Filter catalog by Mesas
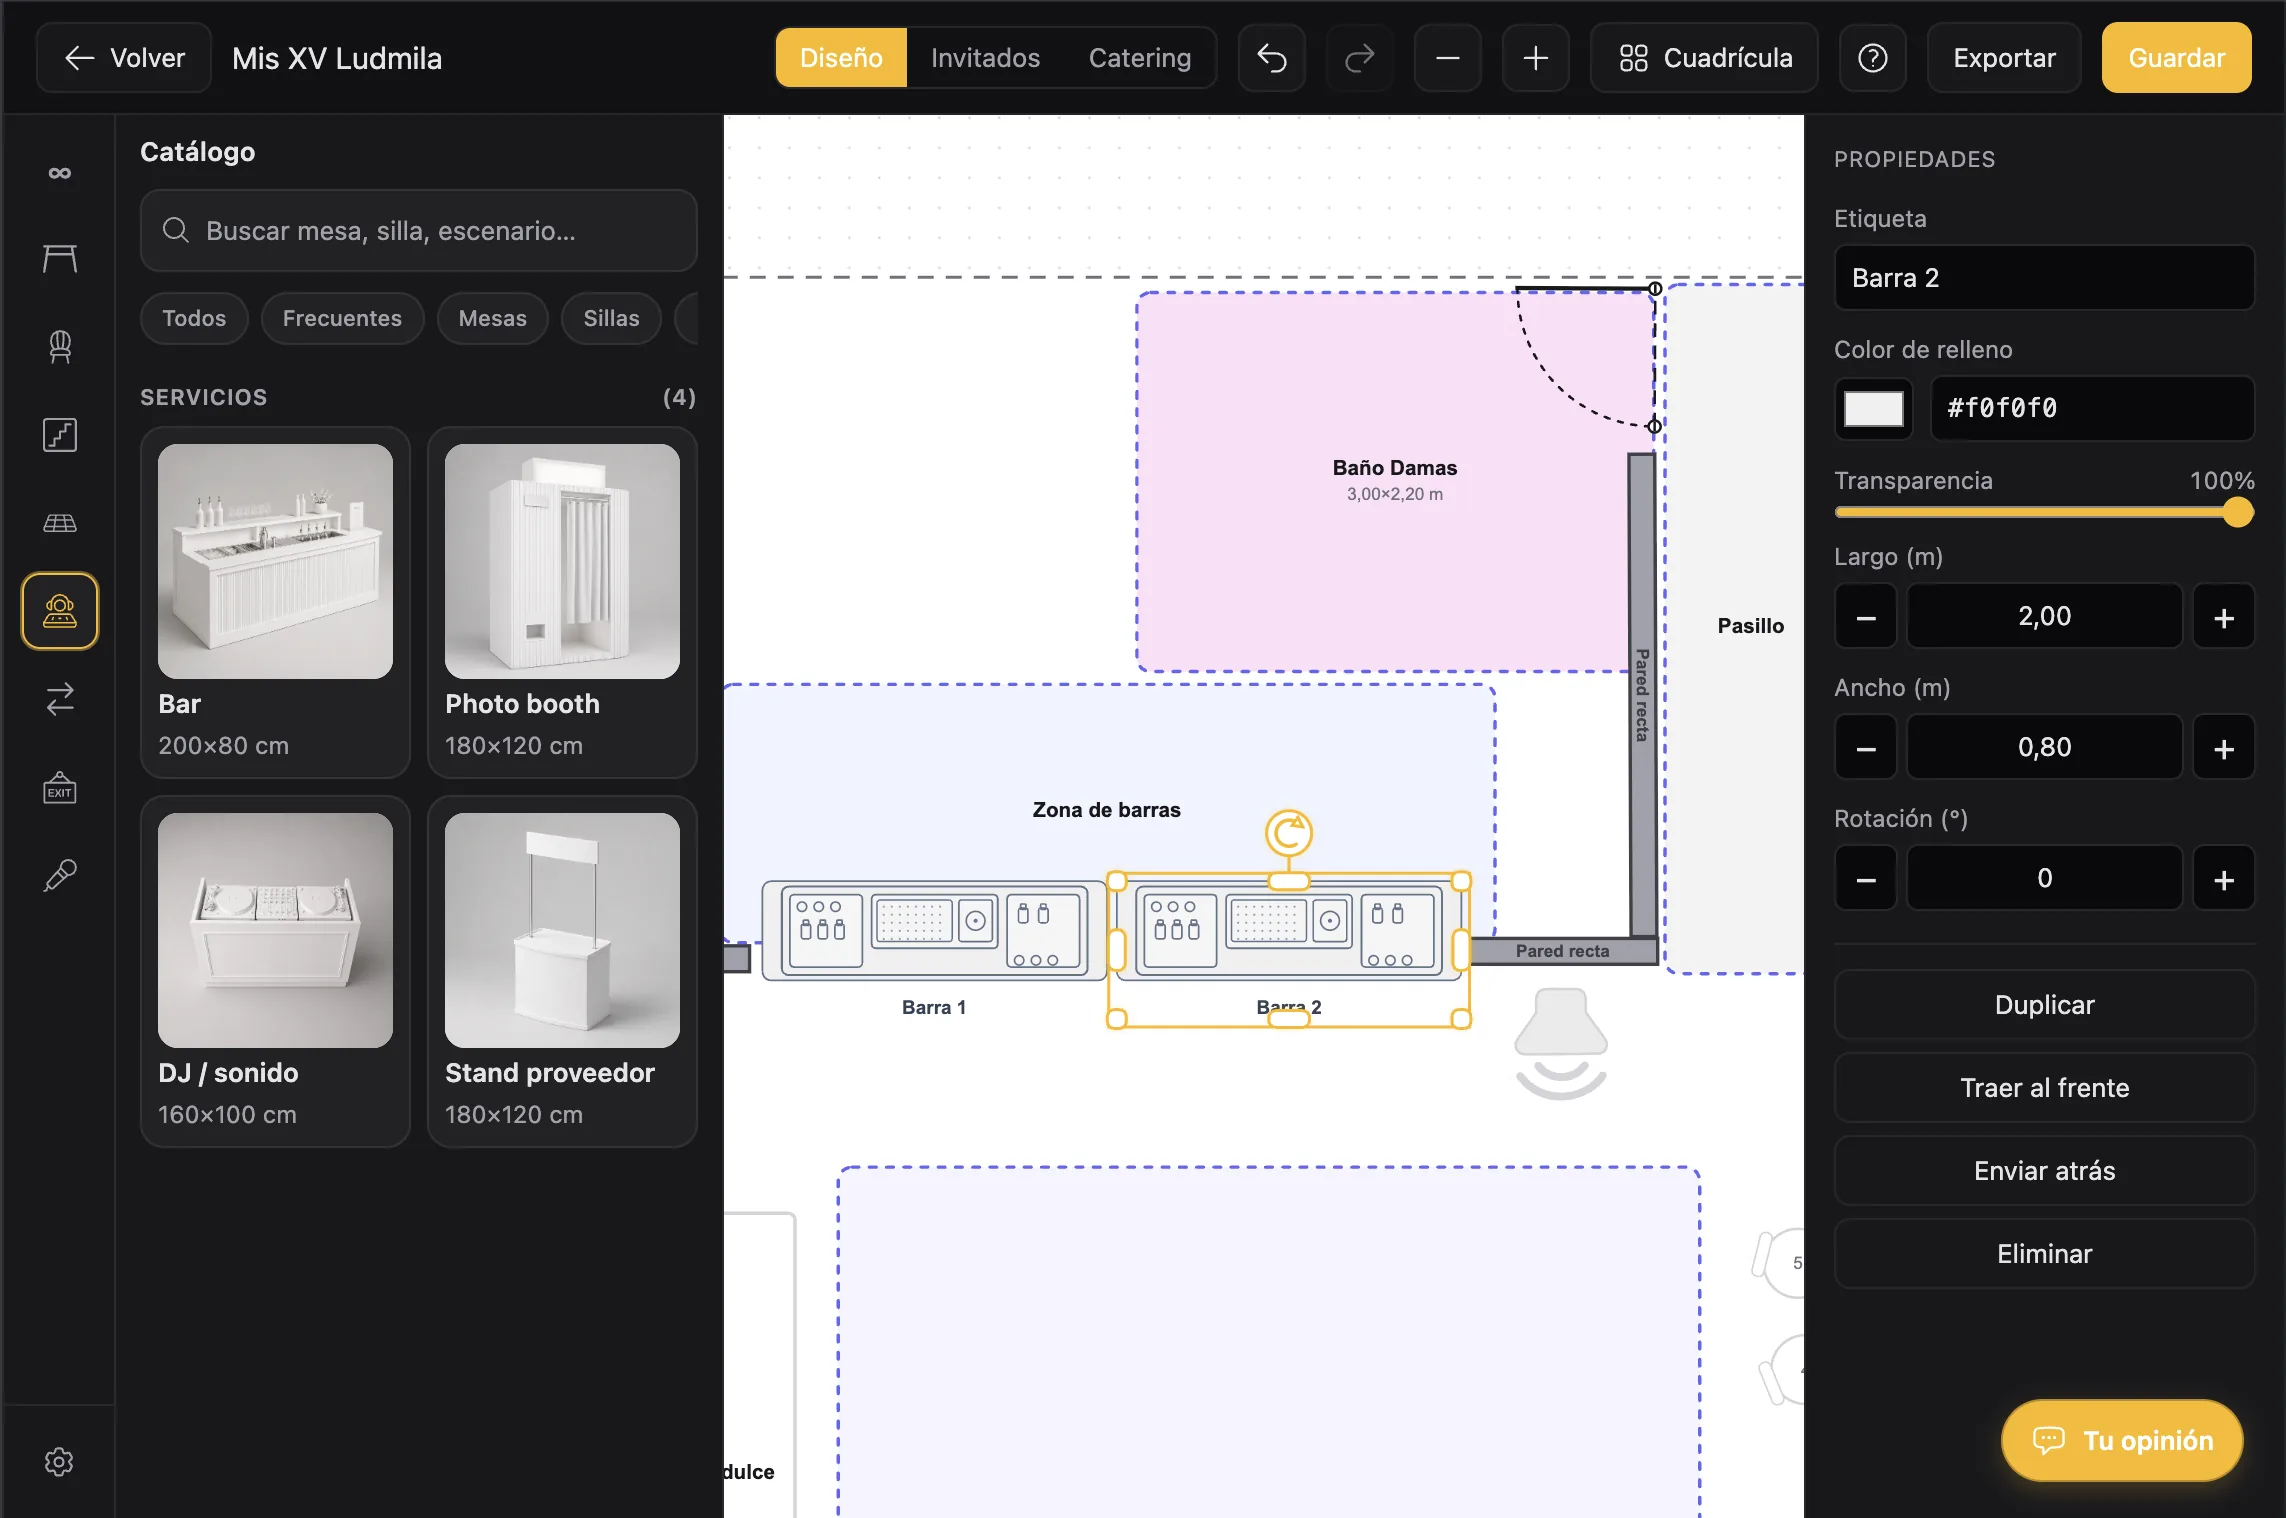This screenshot has height=1518, width=2286. point(492,318)
